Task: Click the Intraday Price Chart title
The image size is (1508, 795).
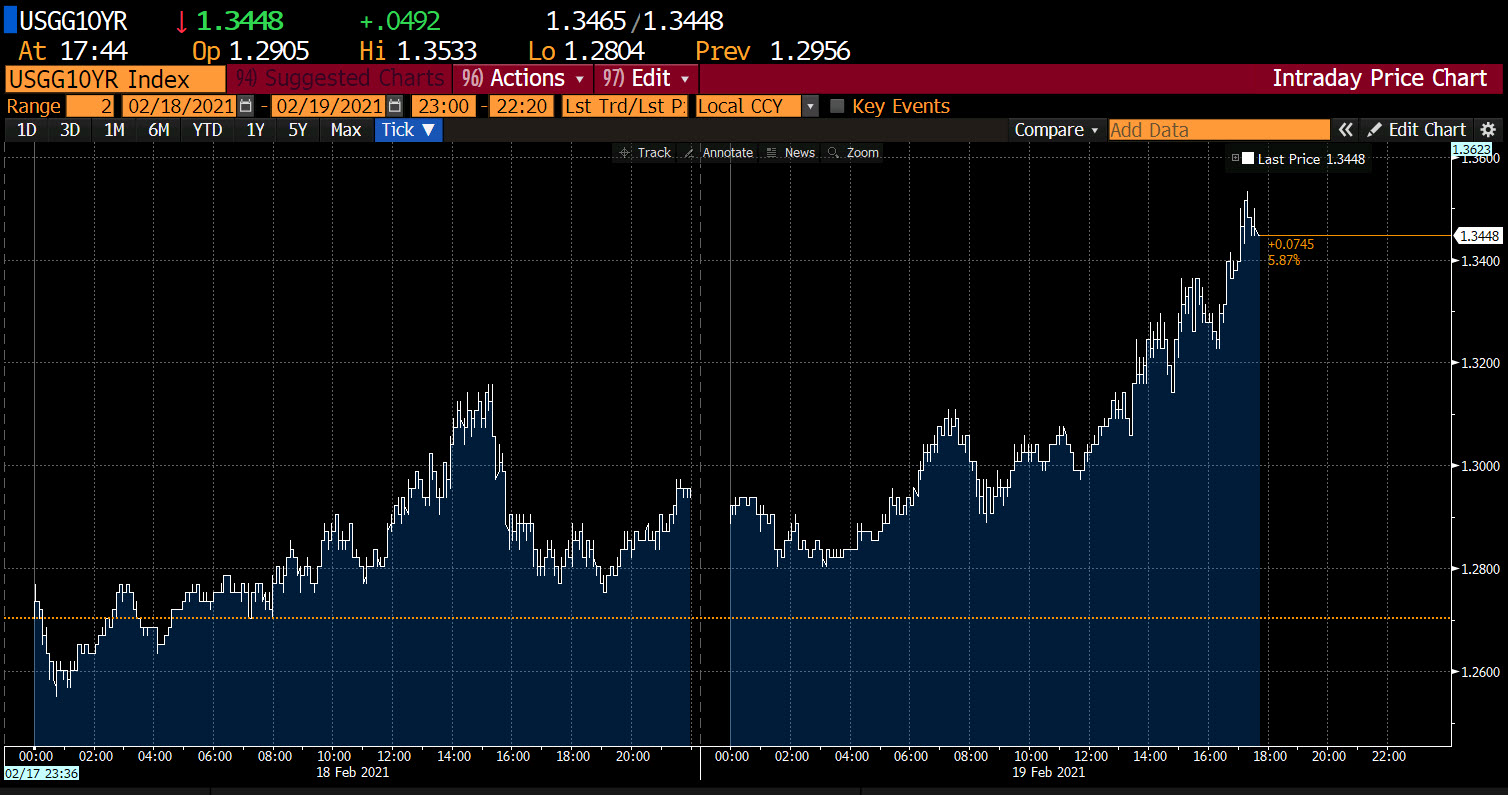Action: [1379, 78]
